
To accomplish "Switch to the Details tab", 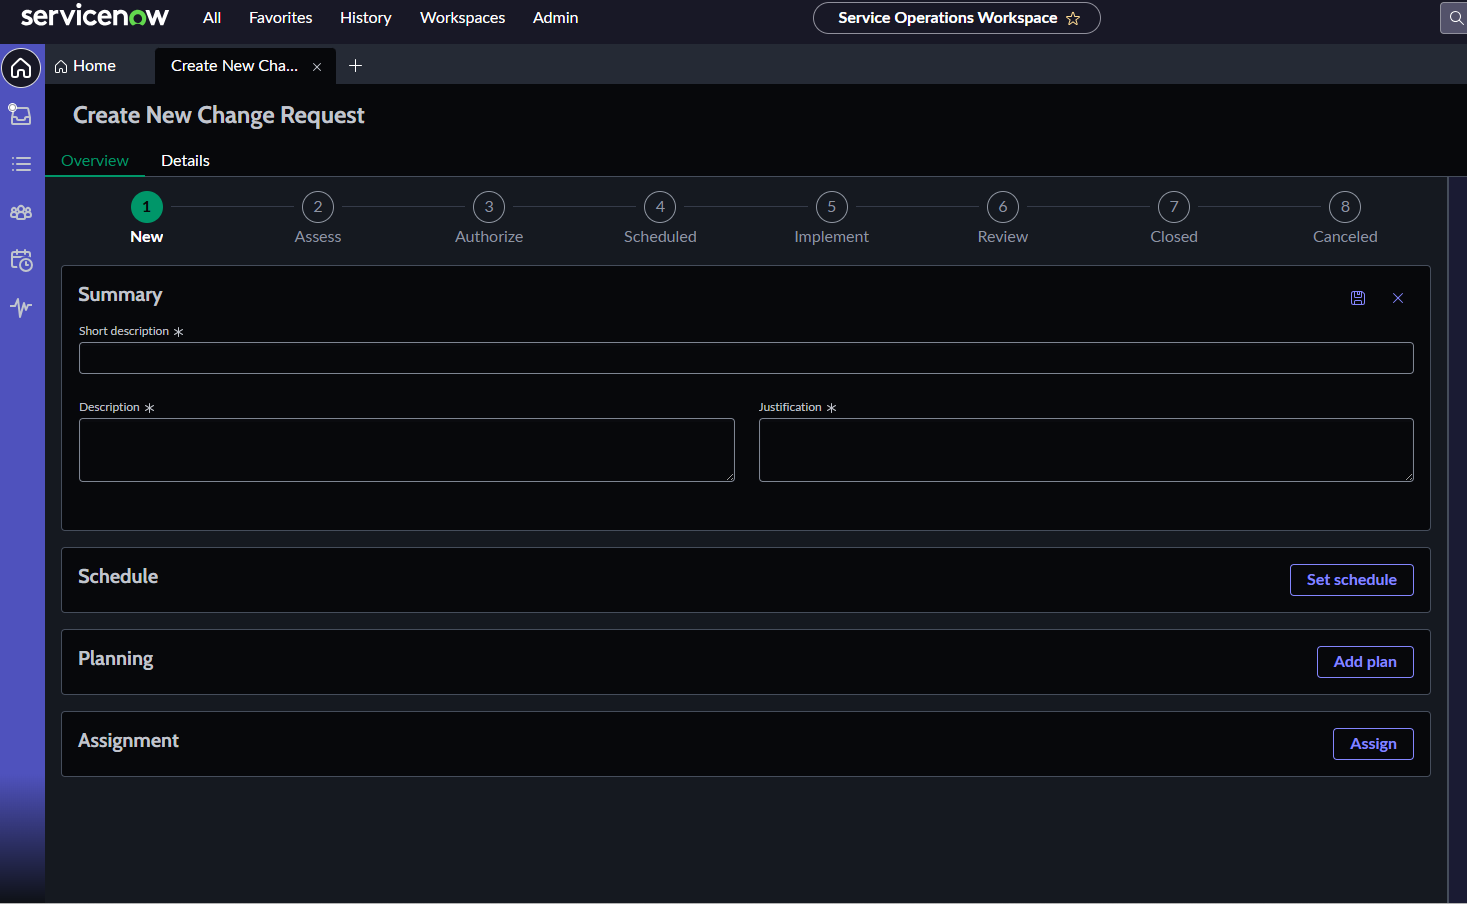I will coord(185,161).
